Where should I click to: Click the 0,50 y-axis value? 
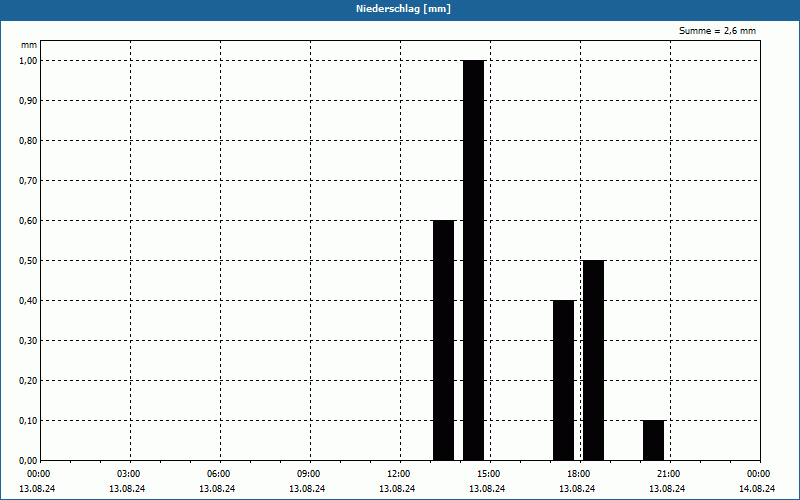tap(28, 261)
